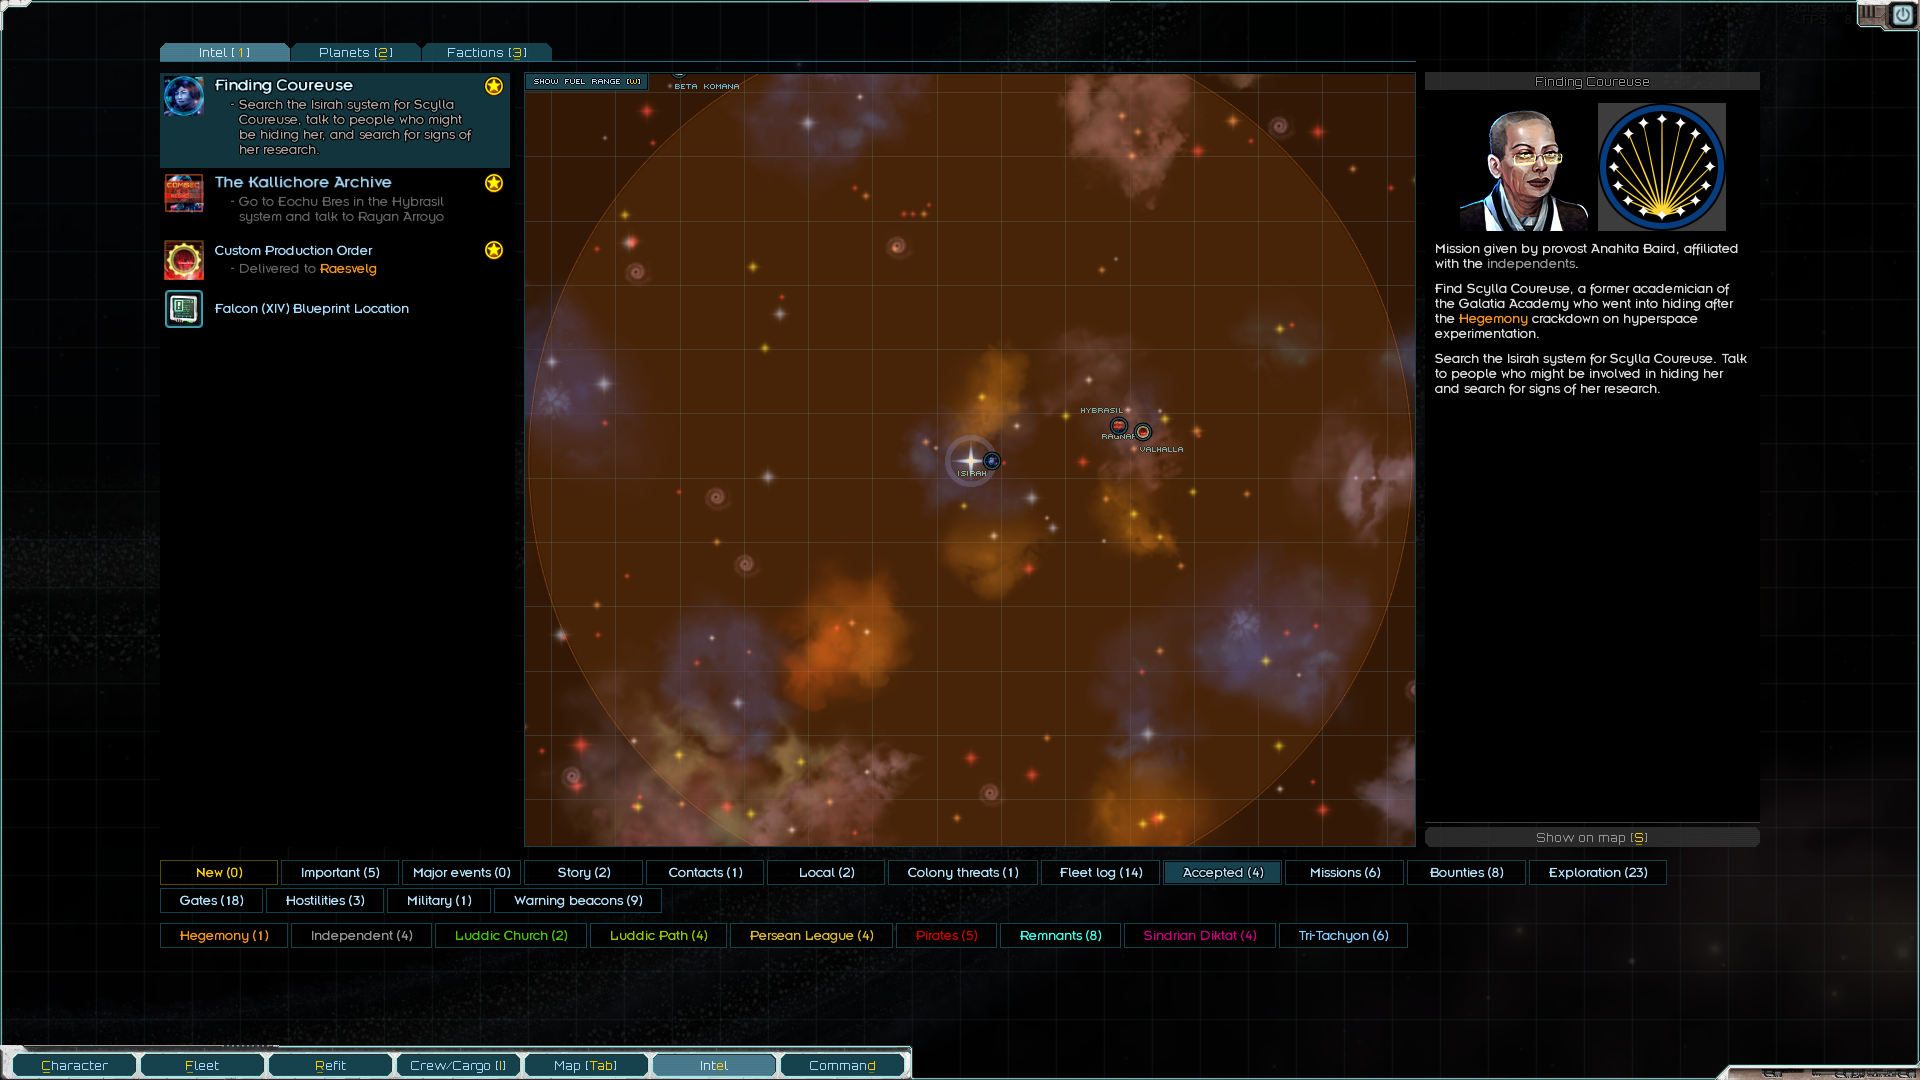
Task: Click the Isirah star system on map
Action: (x=970, y=461)
